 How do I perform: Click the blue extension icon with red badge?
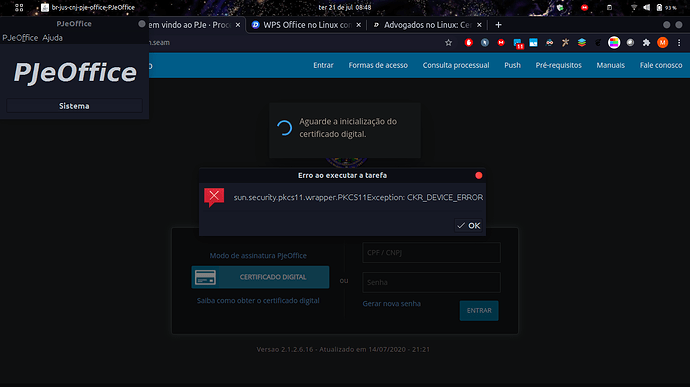click(518, 43)
